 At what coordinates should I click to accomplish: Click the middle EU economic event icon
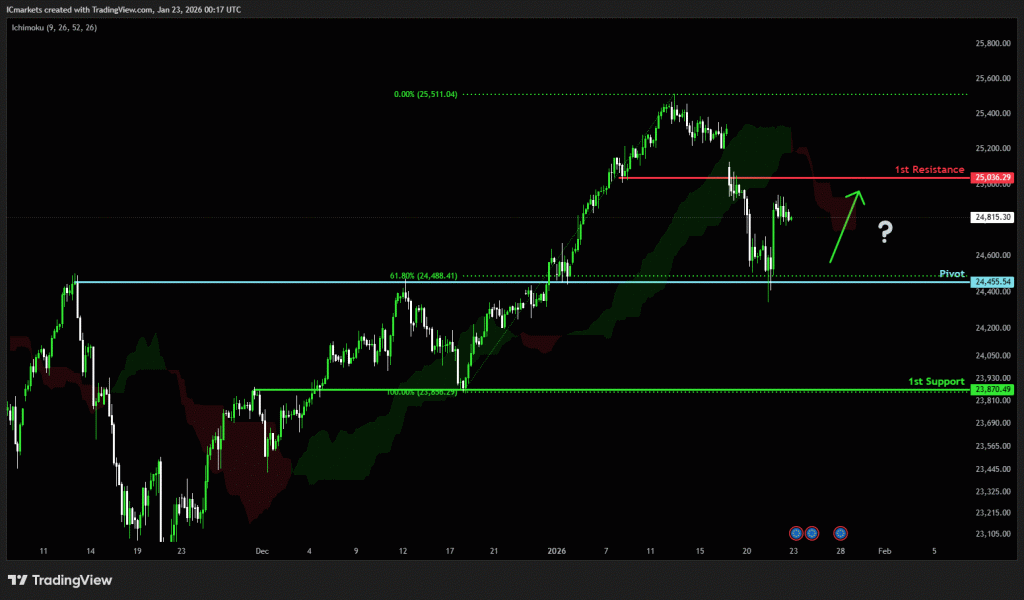[812, 532]
